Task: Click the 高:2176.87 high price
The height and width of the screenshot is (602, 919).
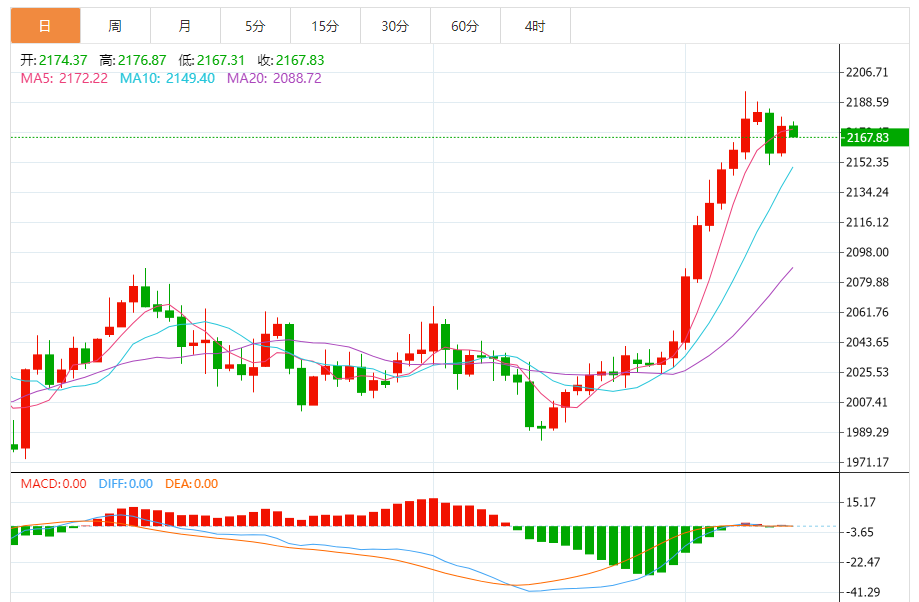Action: [132, 60]
